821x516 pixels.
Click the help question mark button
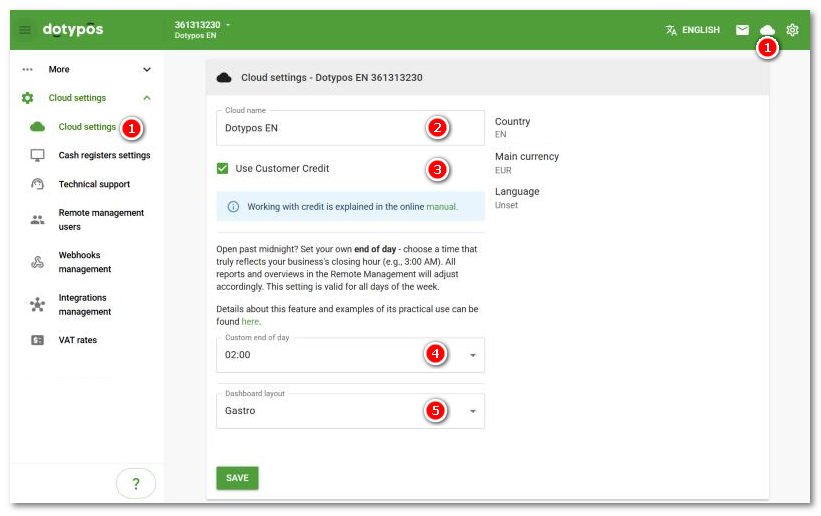click(x=136, y=483)
